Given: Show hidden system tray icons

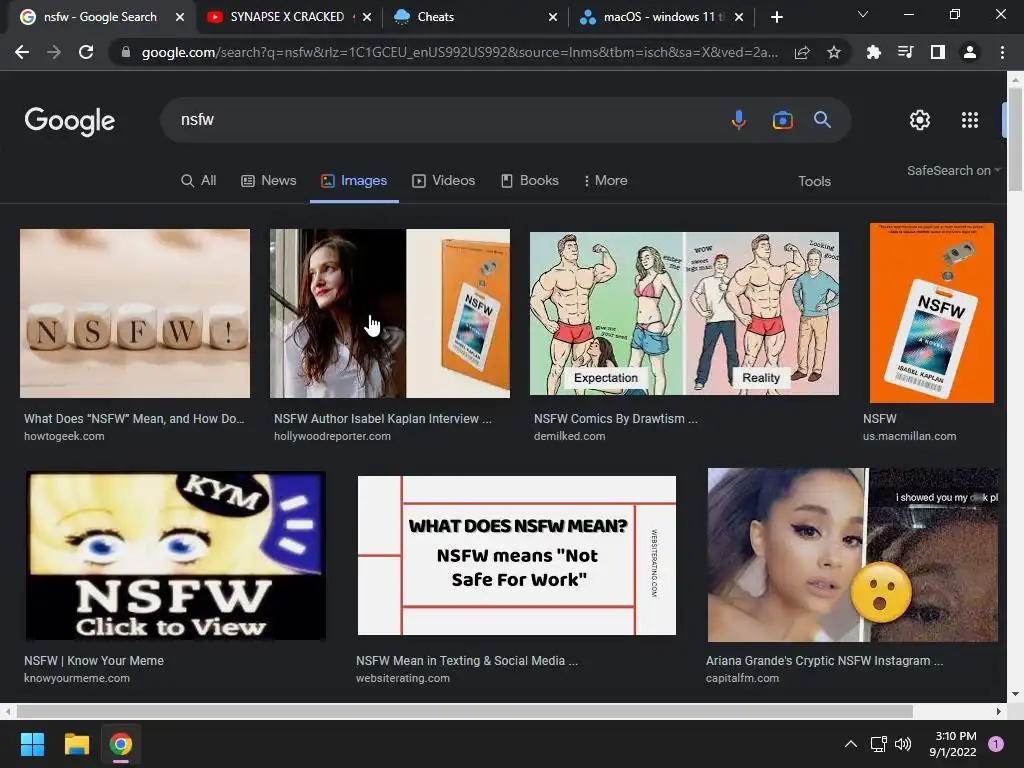Looking at the screenshot, I should tap(850, 744).
